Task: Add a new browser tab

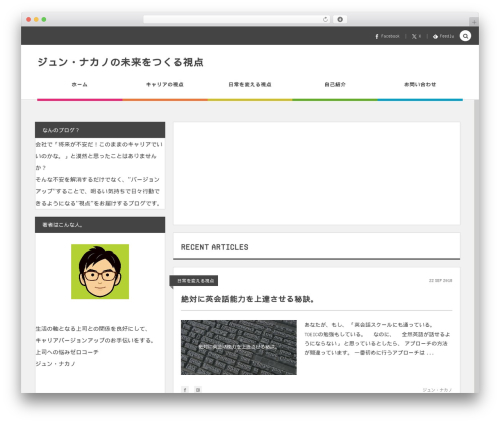Action: [474, 22]
